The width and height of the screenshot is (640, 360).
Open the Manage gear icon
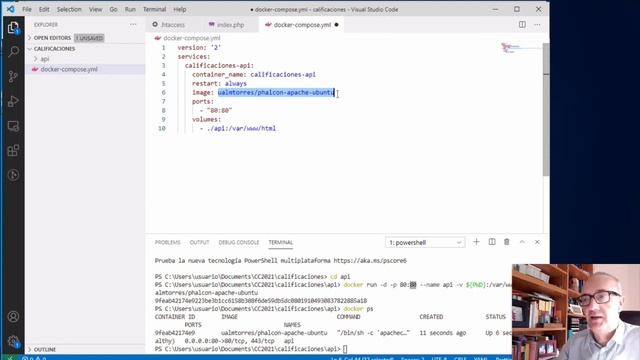[x=13, y=341]
